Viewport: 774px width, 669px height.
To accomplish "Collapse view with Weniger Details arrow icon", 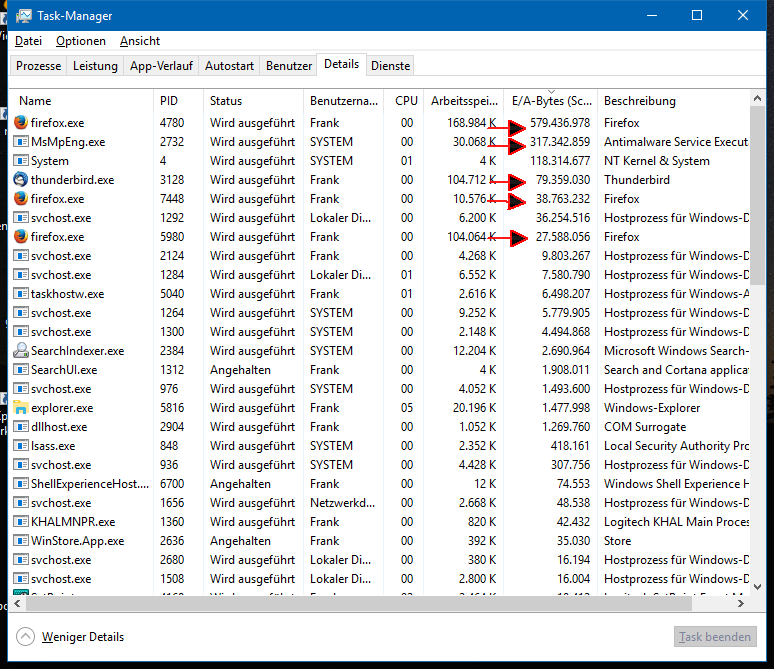I will pyautogui.click(x=25, y=636).
